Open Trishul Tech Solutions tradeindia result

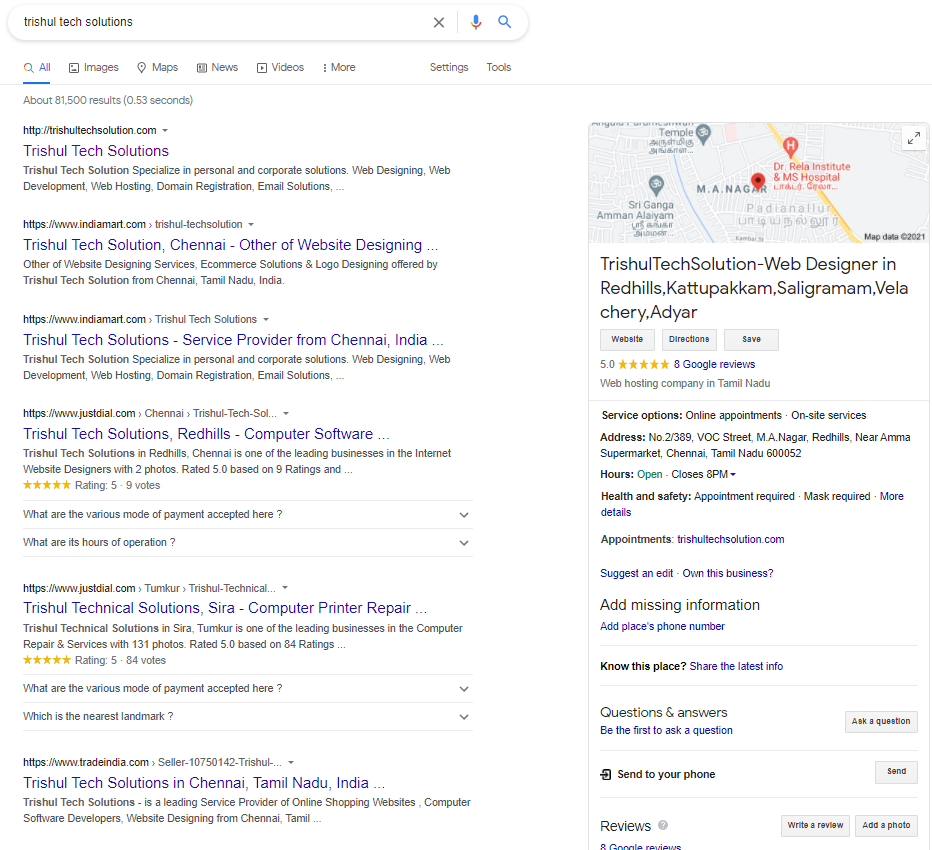[204, 783]
